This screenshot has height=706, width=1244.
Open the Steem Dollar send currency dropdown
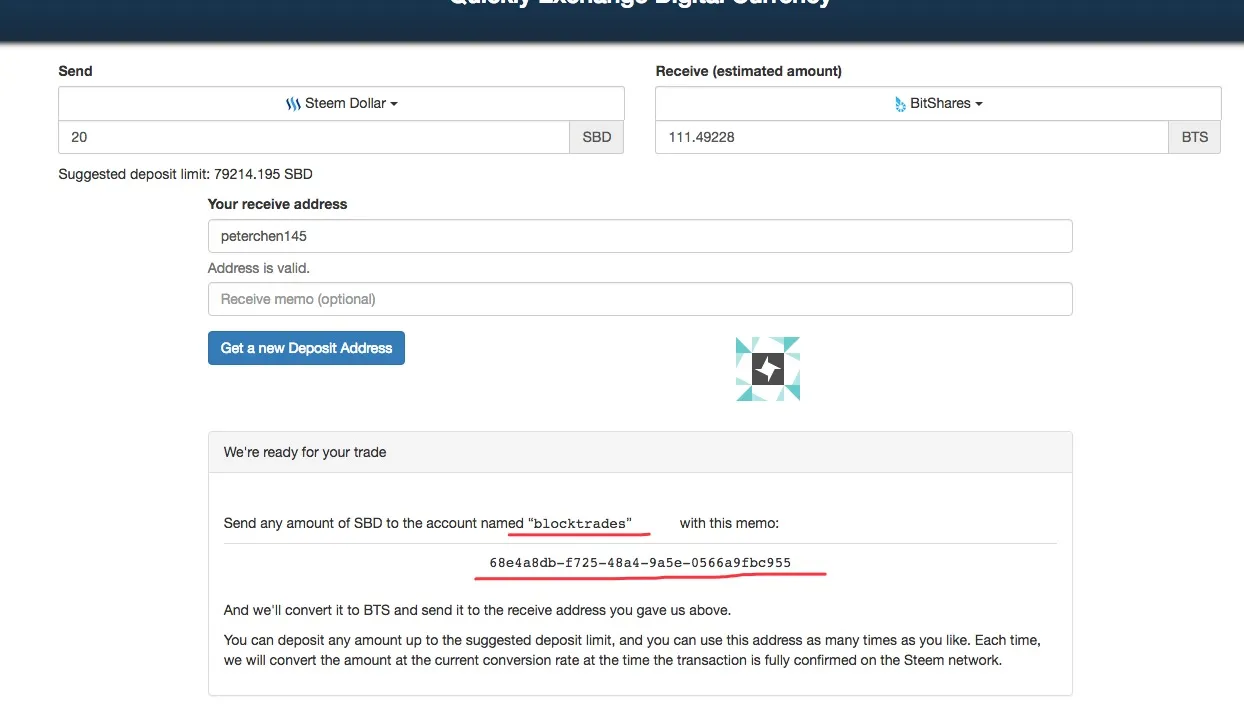[341, 103]
